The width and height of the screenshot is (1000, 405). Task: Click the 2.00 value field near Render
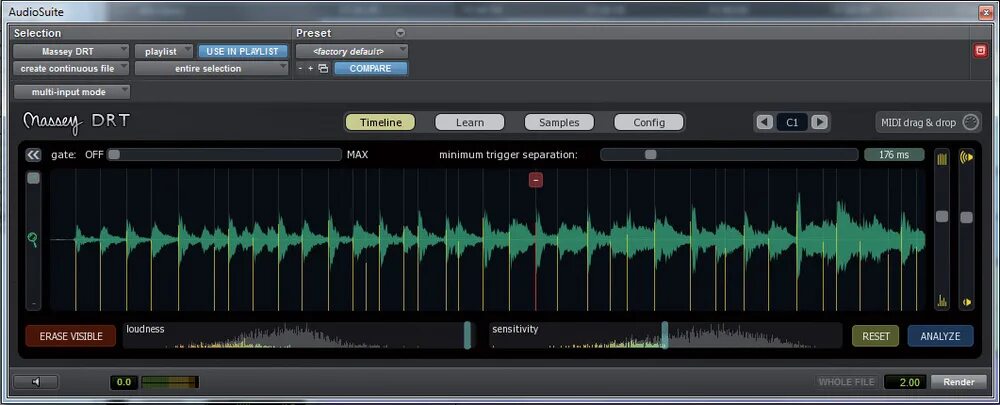click(905, 382)
